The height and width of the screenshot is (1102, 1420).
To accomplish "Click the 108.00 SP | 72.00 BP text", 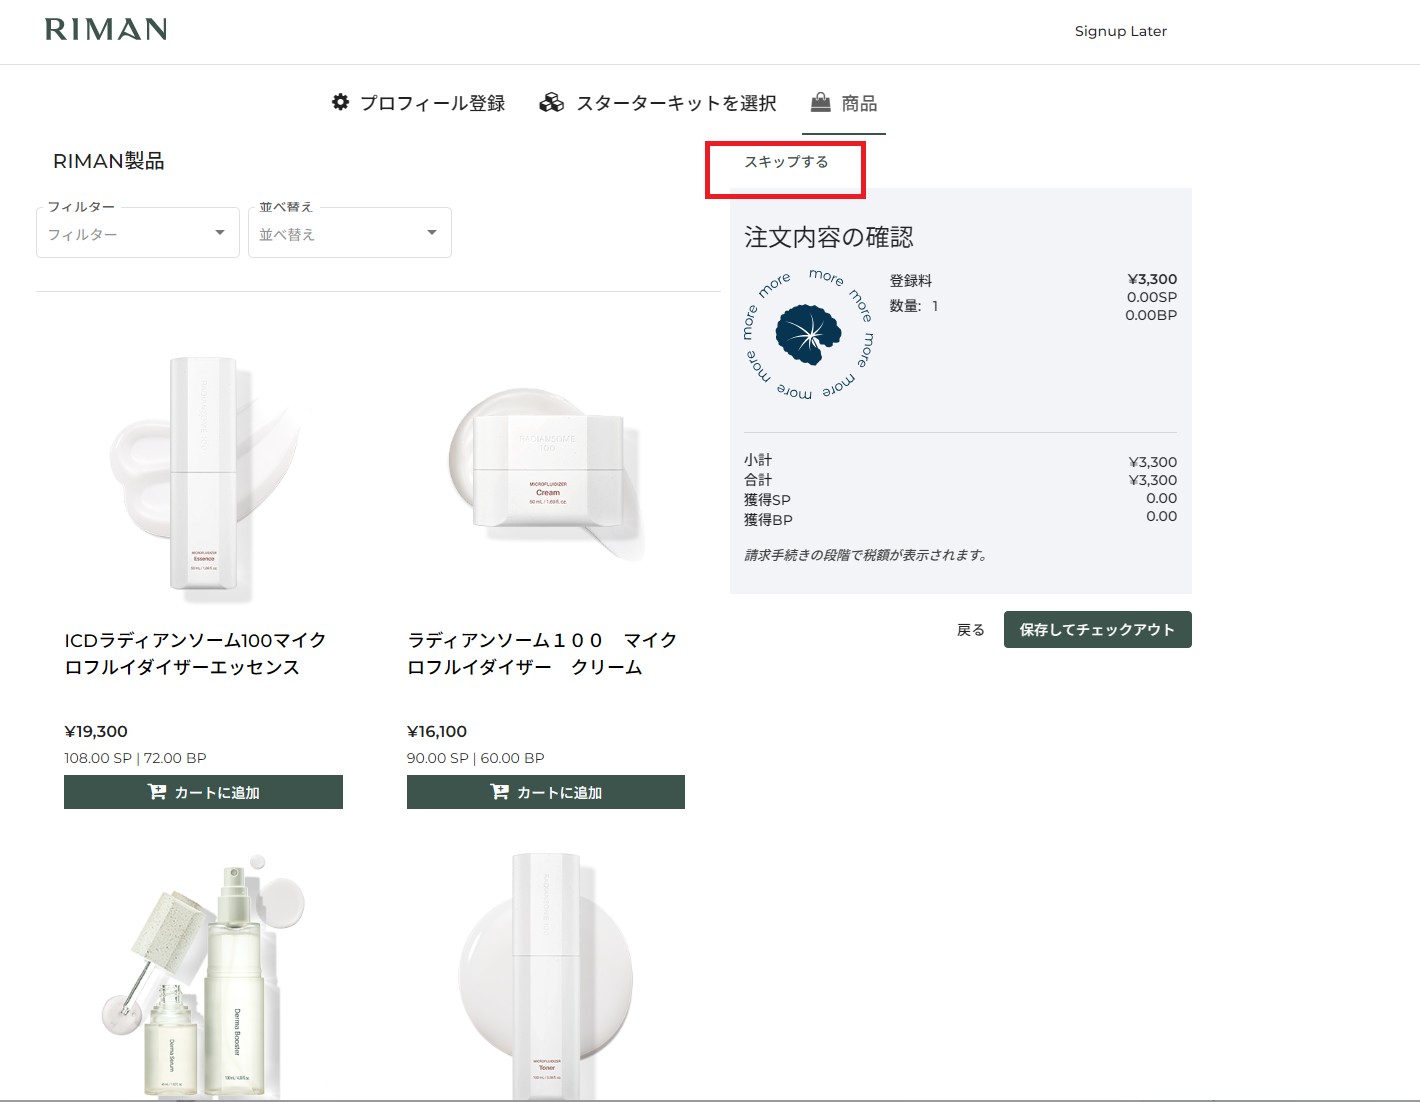I will [x=135, y=758].
